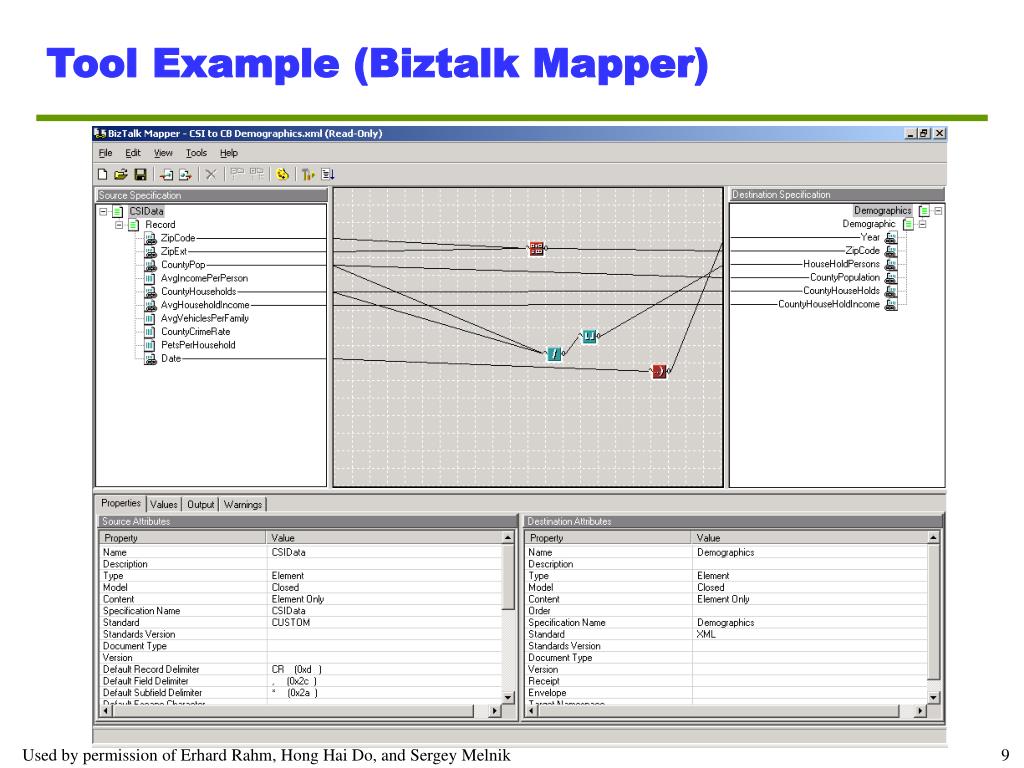Screen dimensions: 1024x768
Task: Collapse the CSIData node in source tree
Action: (x=103, y=212)
